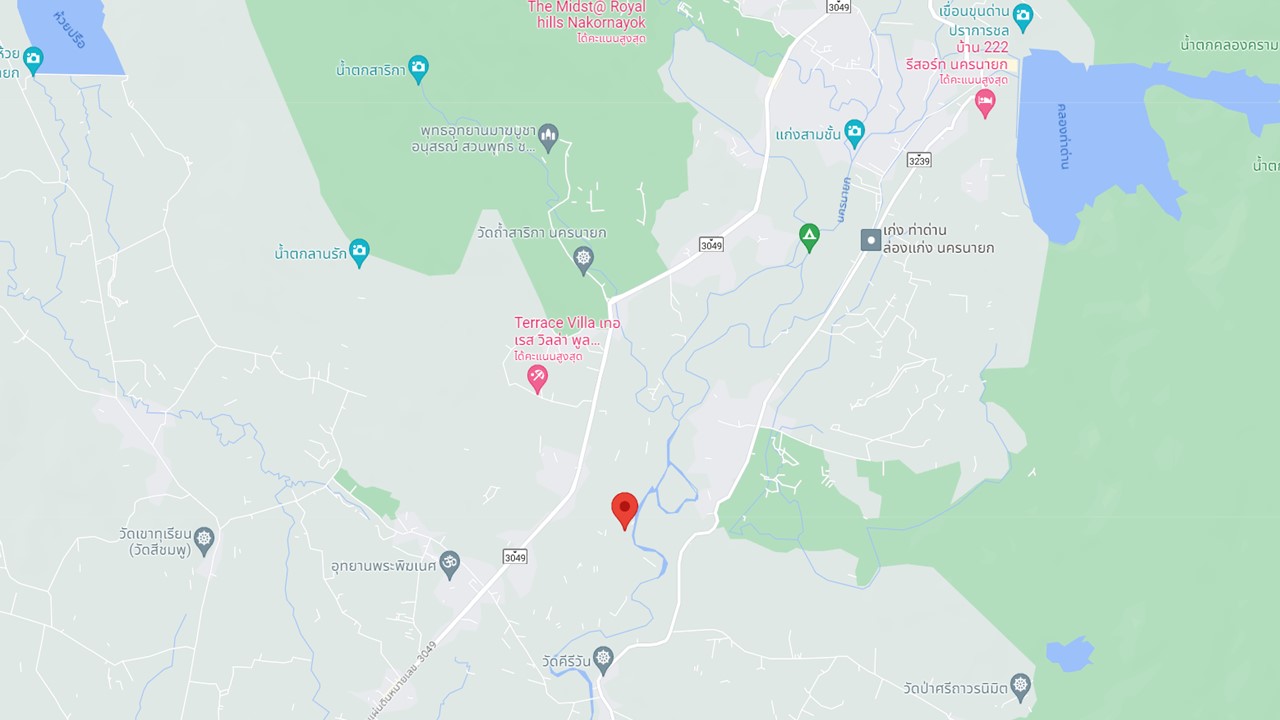Open the น้ำตกลานรัก attraction camera marker
This screenshot has height=720, width=1280.
pyautogui.click(x=359, y=252)
